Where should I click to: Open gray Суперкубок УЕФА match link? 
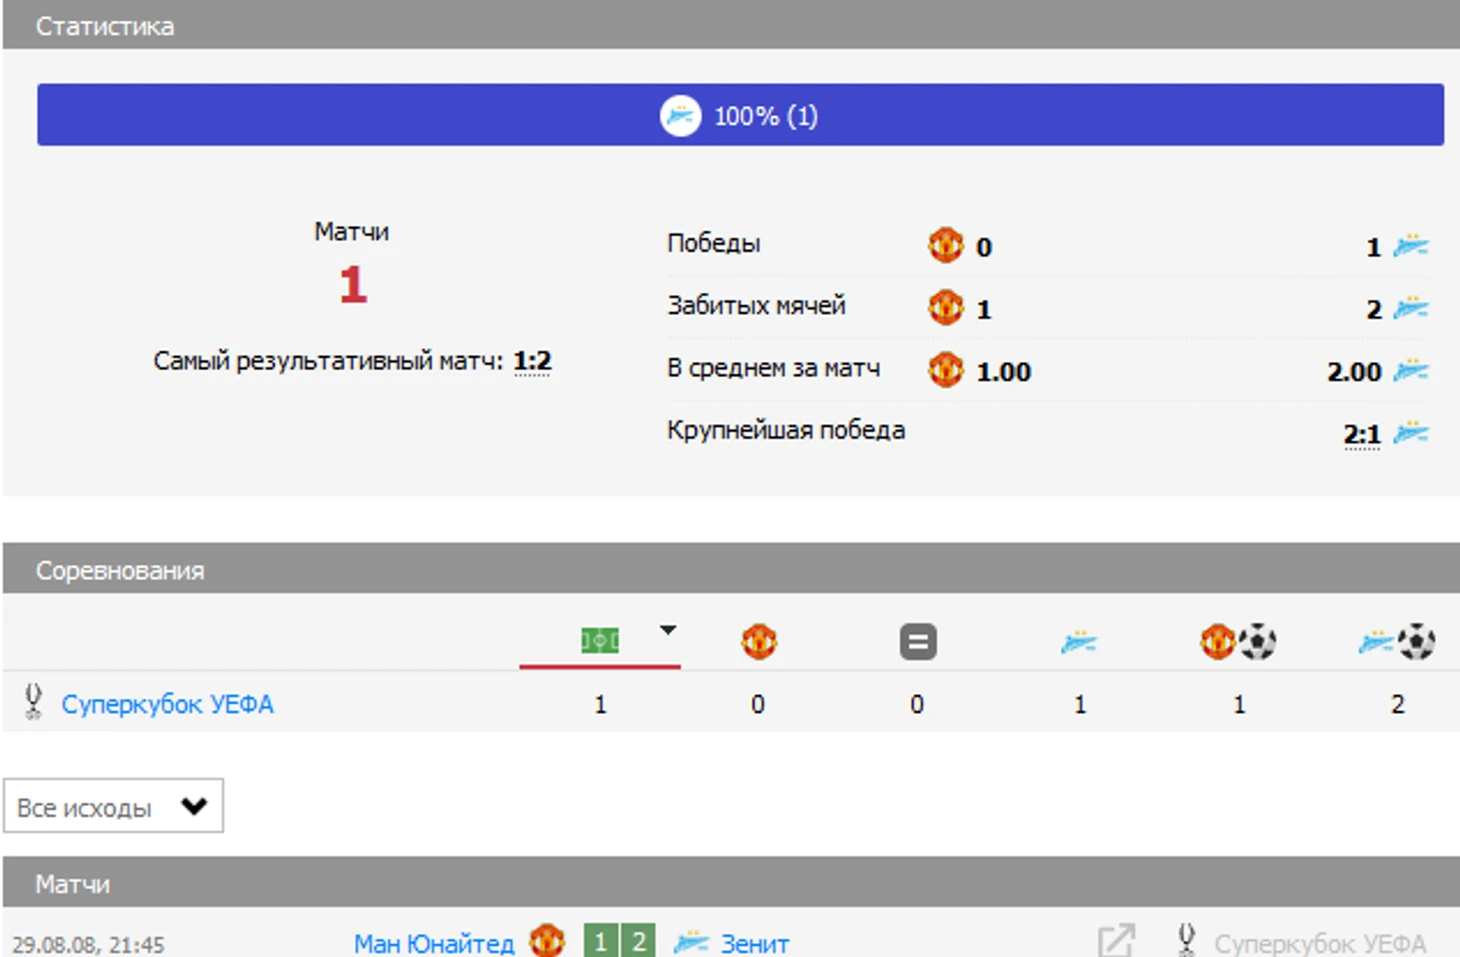tap(1320, 943)
